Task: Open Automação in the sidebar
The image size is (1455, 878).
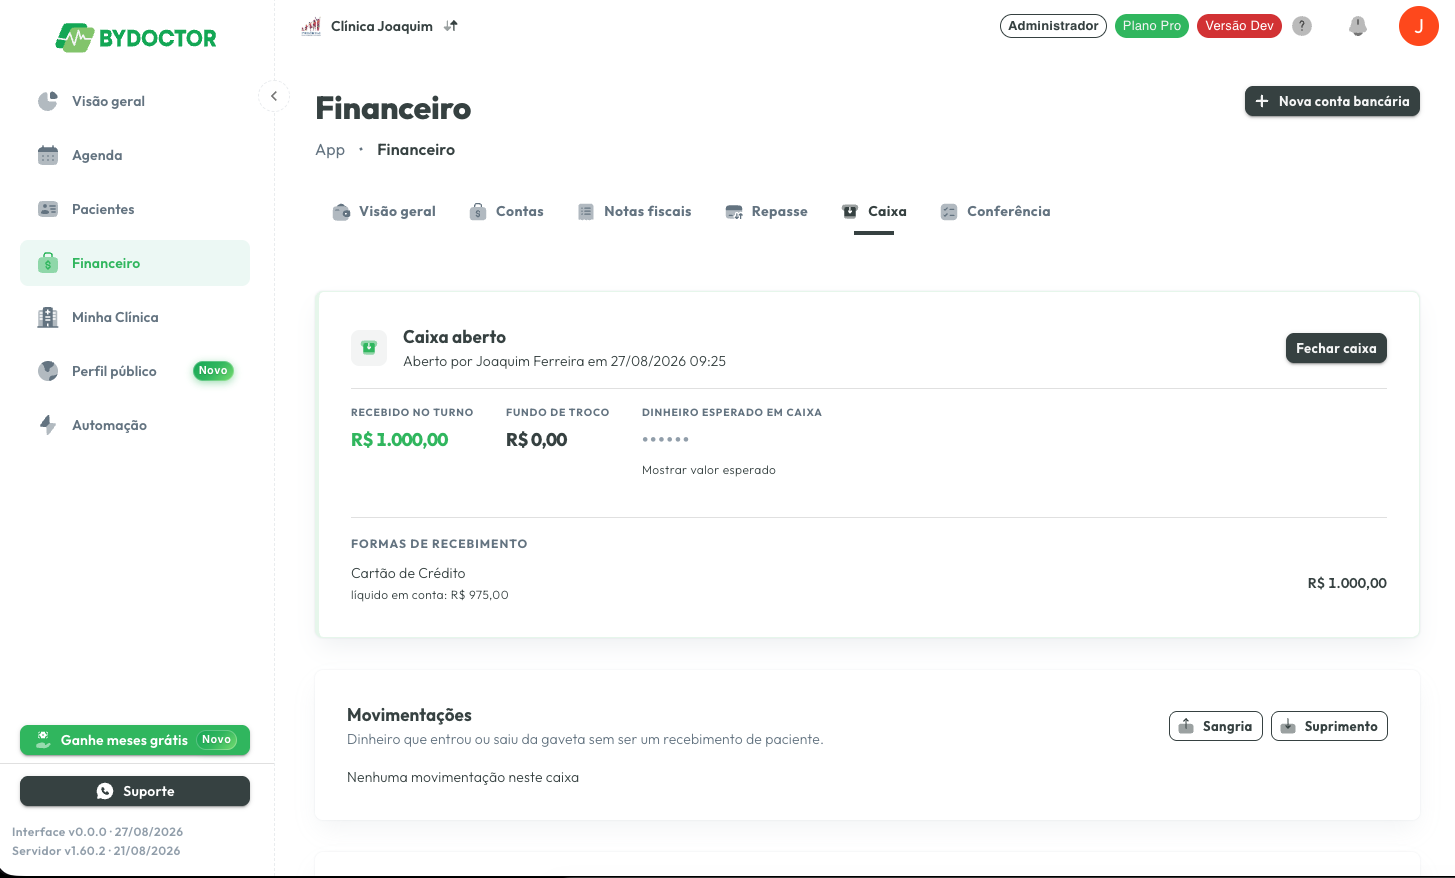Action: click(135, 425)
